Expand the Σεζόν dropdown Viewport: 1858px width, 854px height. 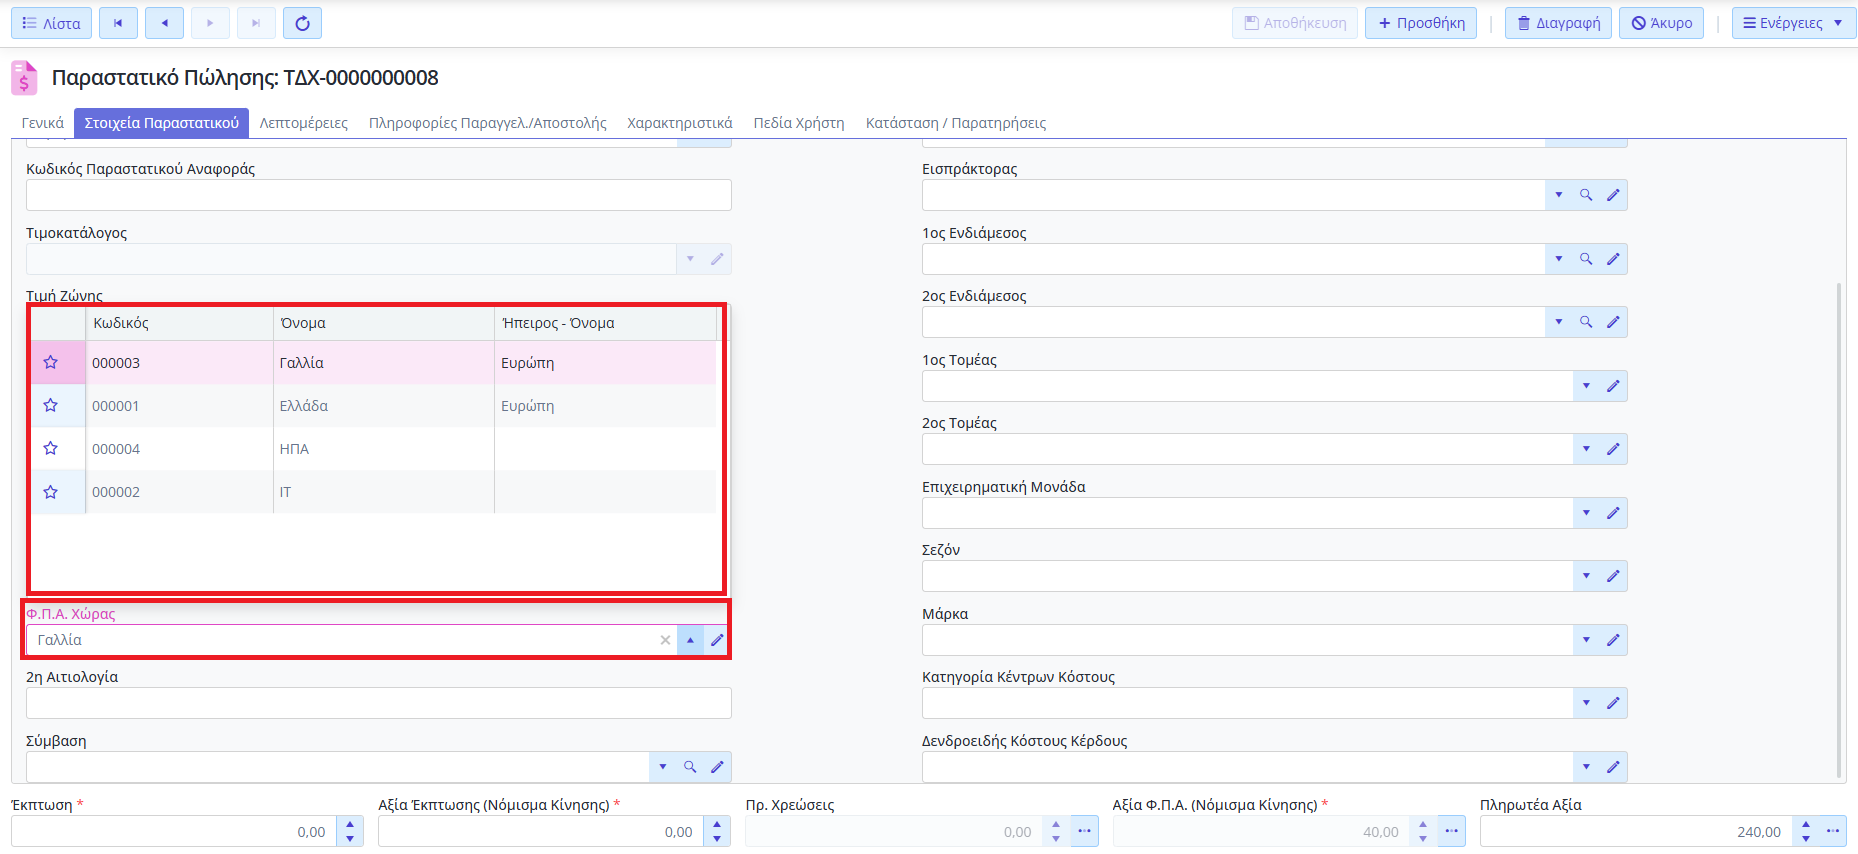point(1586,576)
